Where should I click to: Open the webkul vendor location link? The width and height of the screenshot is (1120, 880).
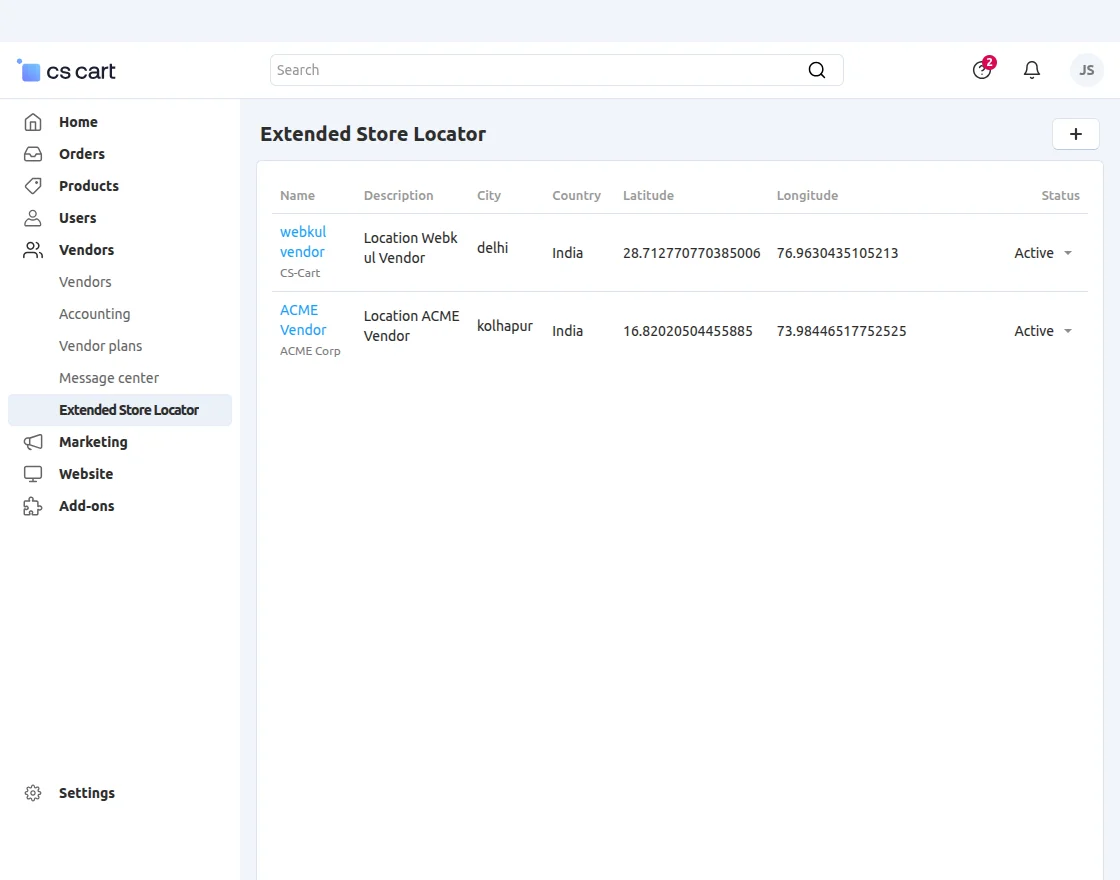(303, 242)
